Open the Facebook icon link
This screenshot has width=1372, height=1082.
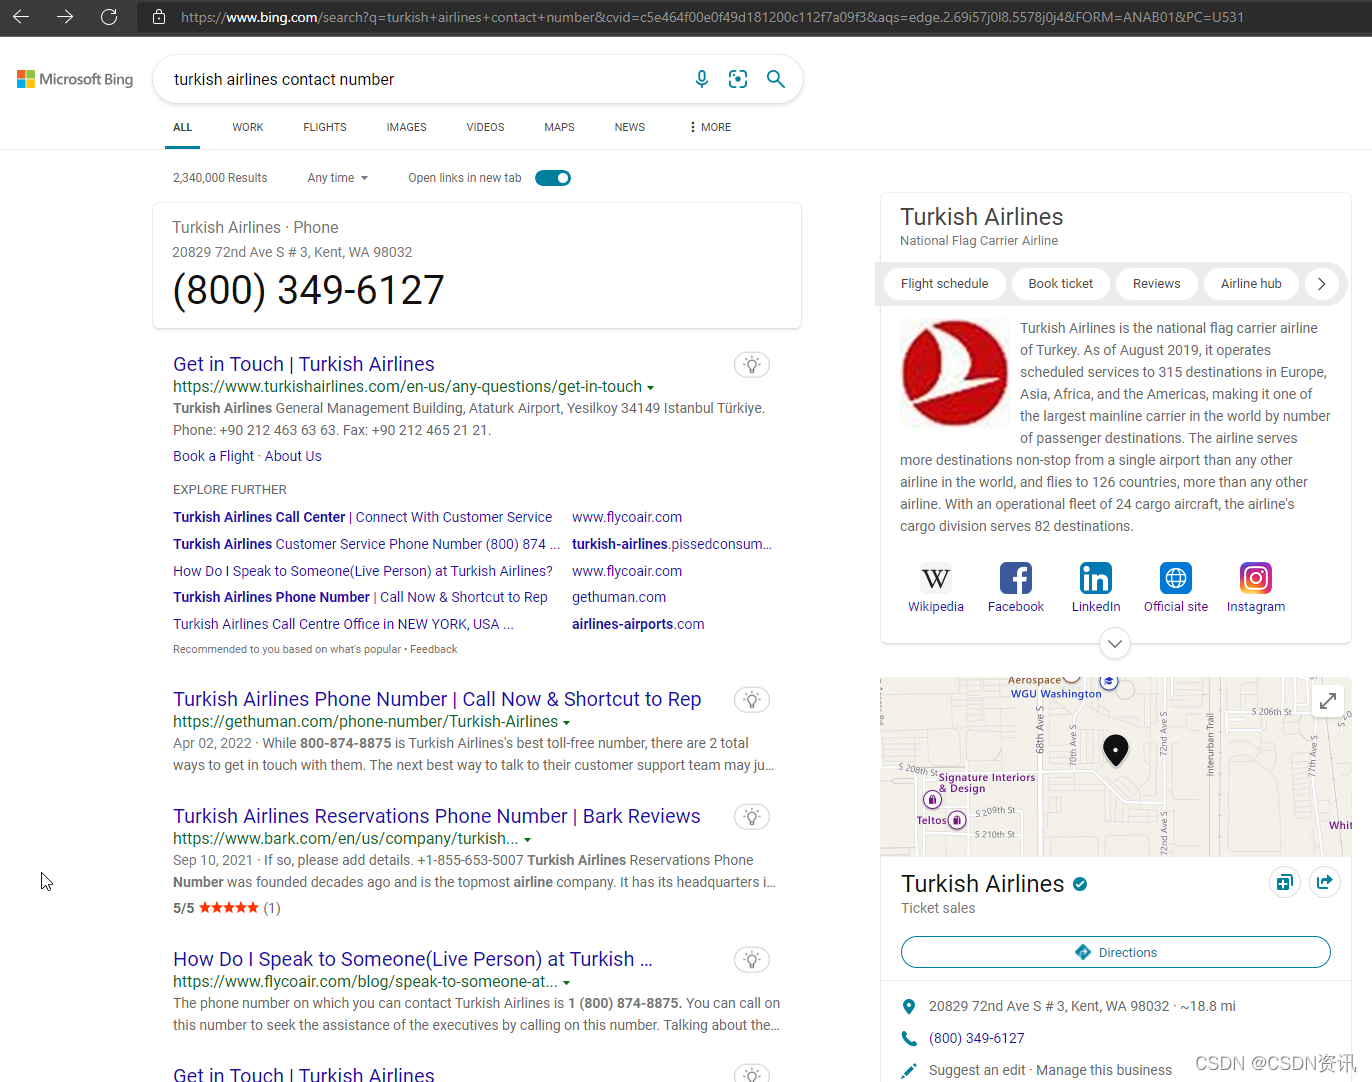click(1016, 578)
